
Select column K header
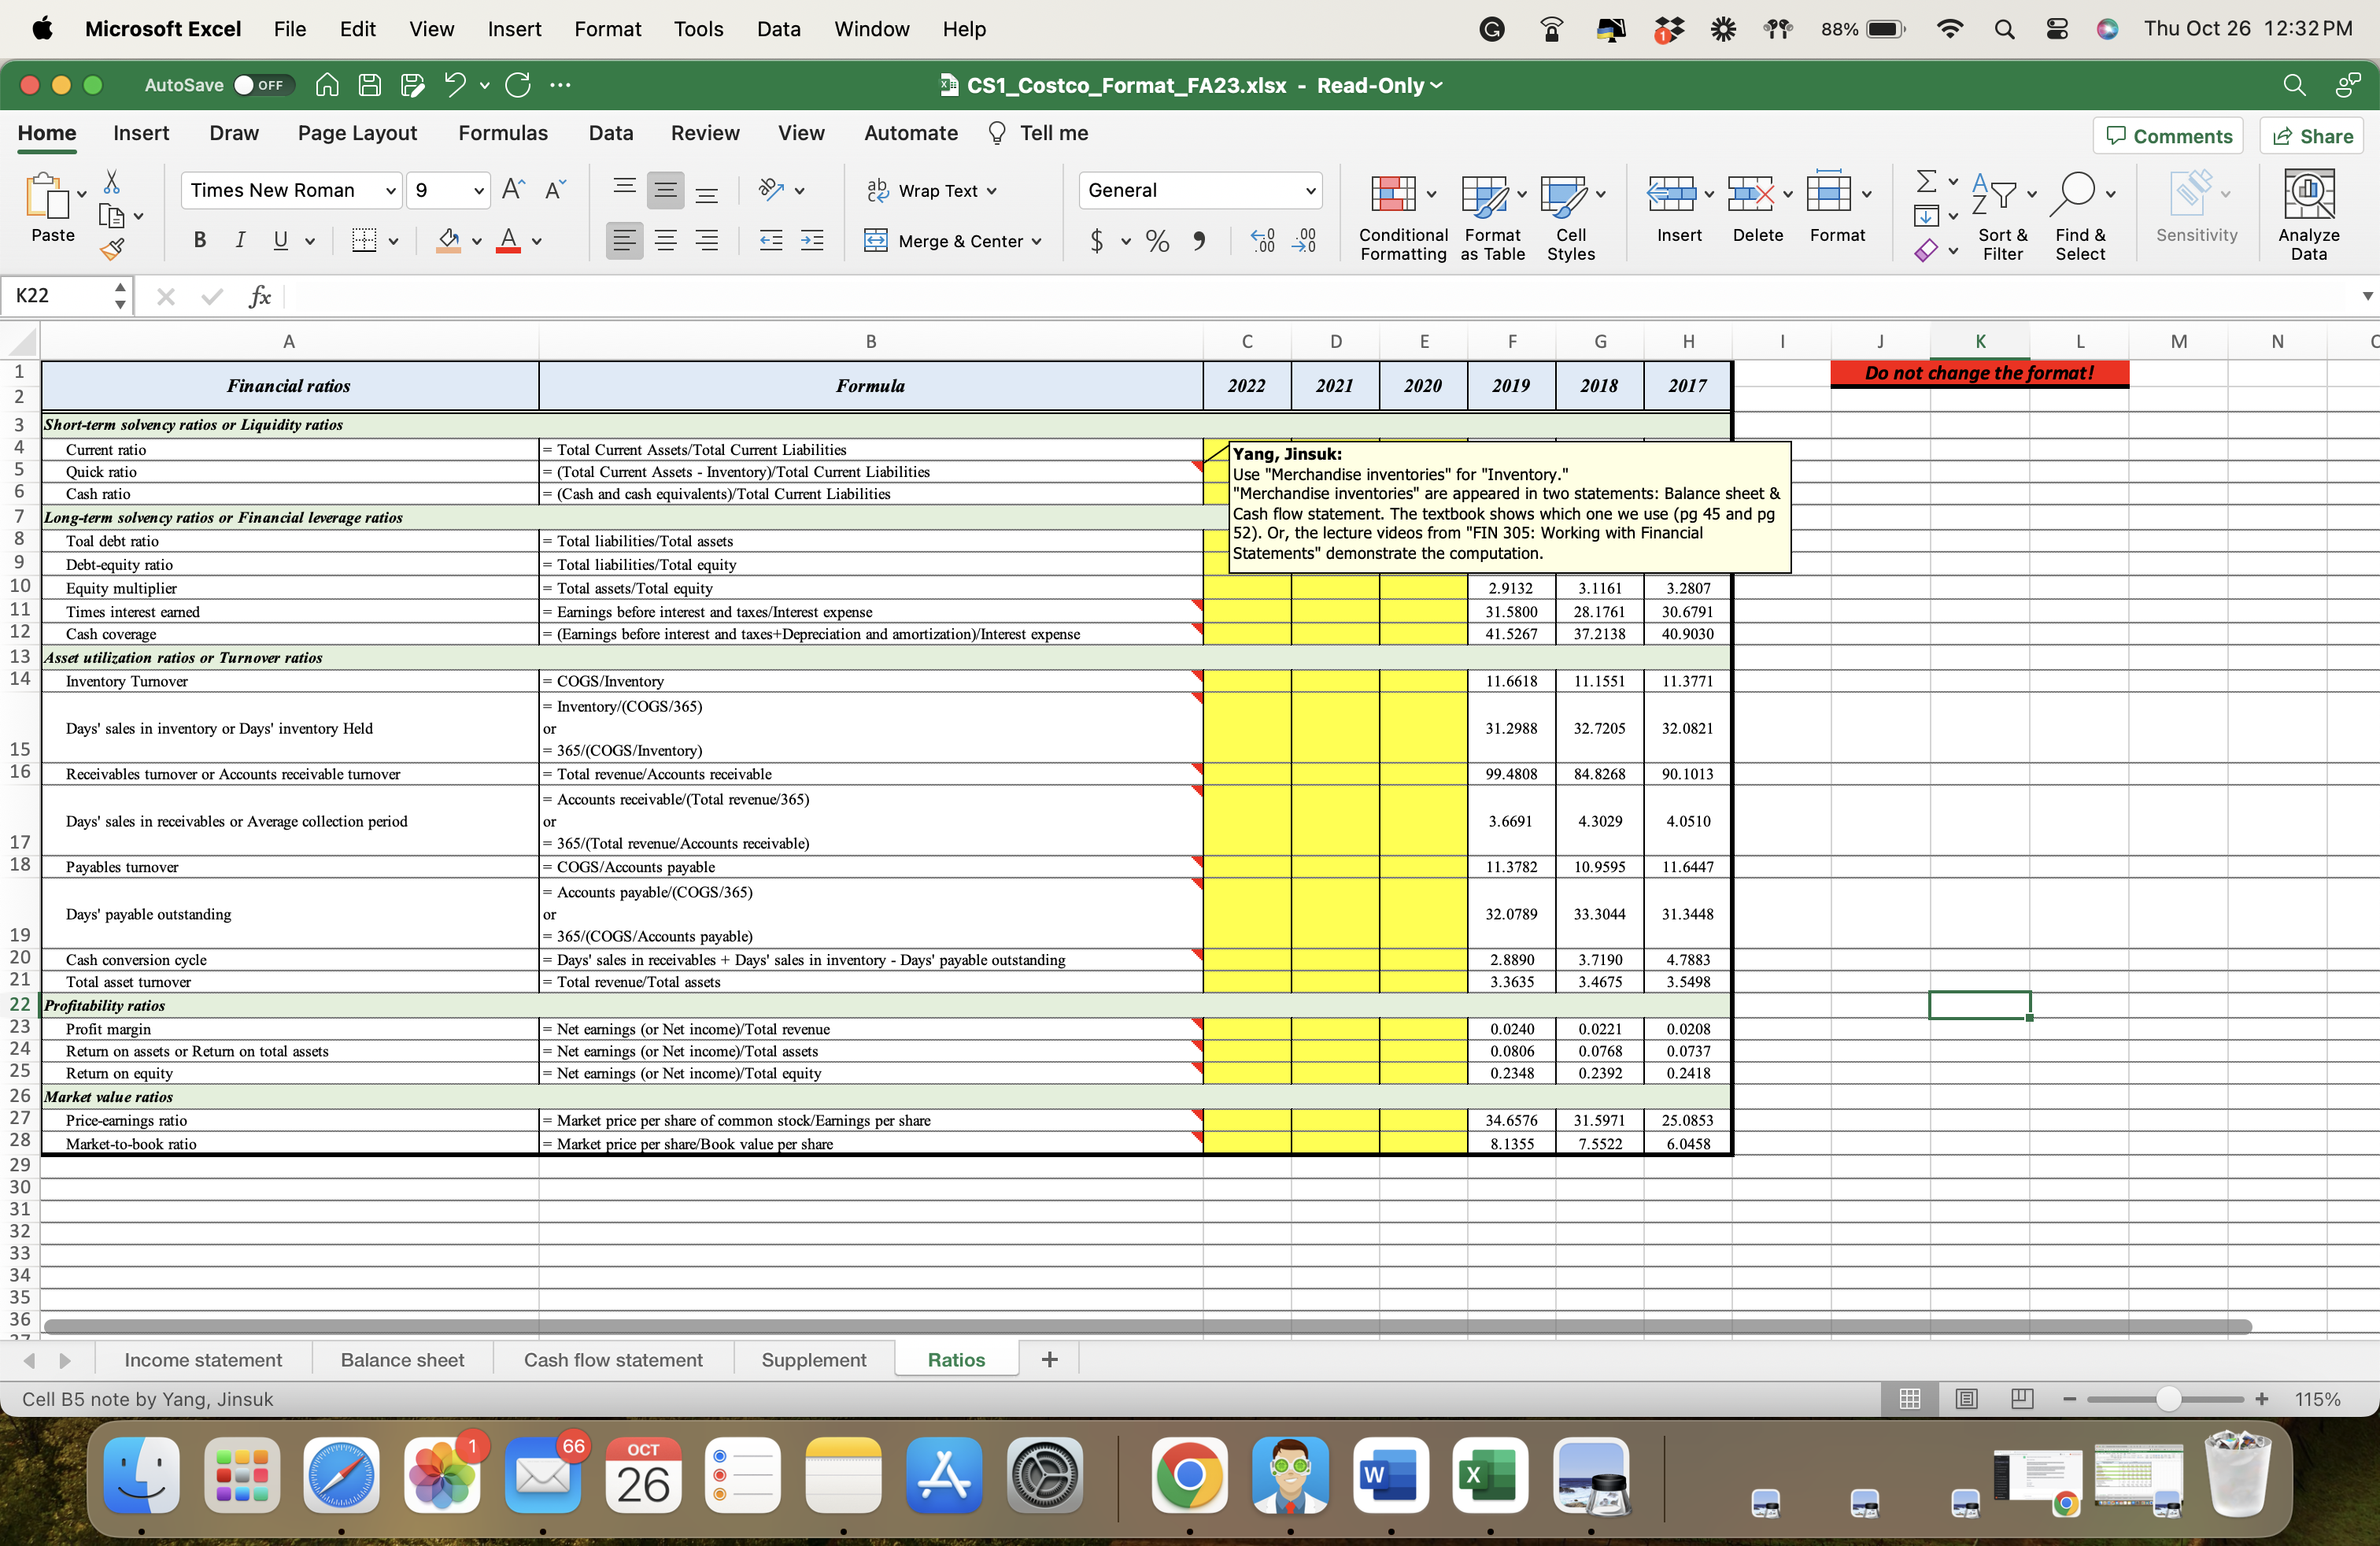1979,341
